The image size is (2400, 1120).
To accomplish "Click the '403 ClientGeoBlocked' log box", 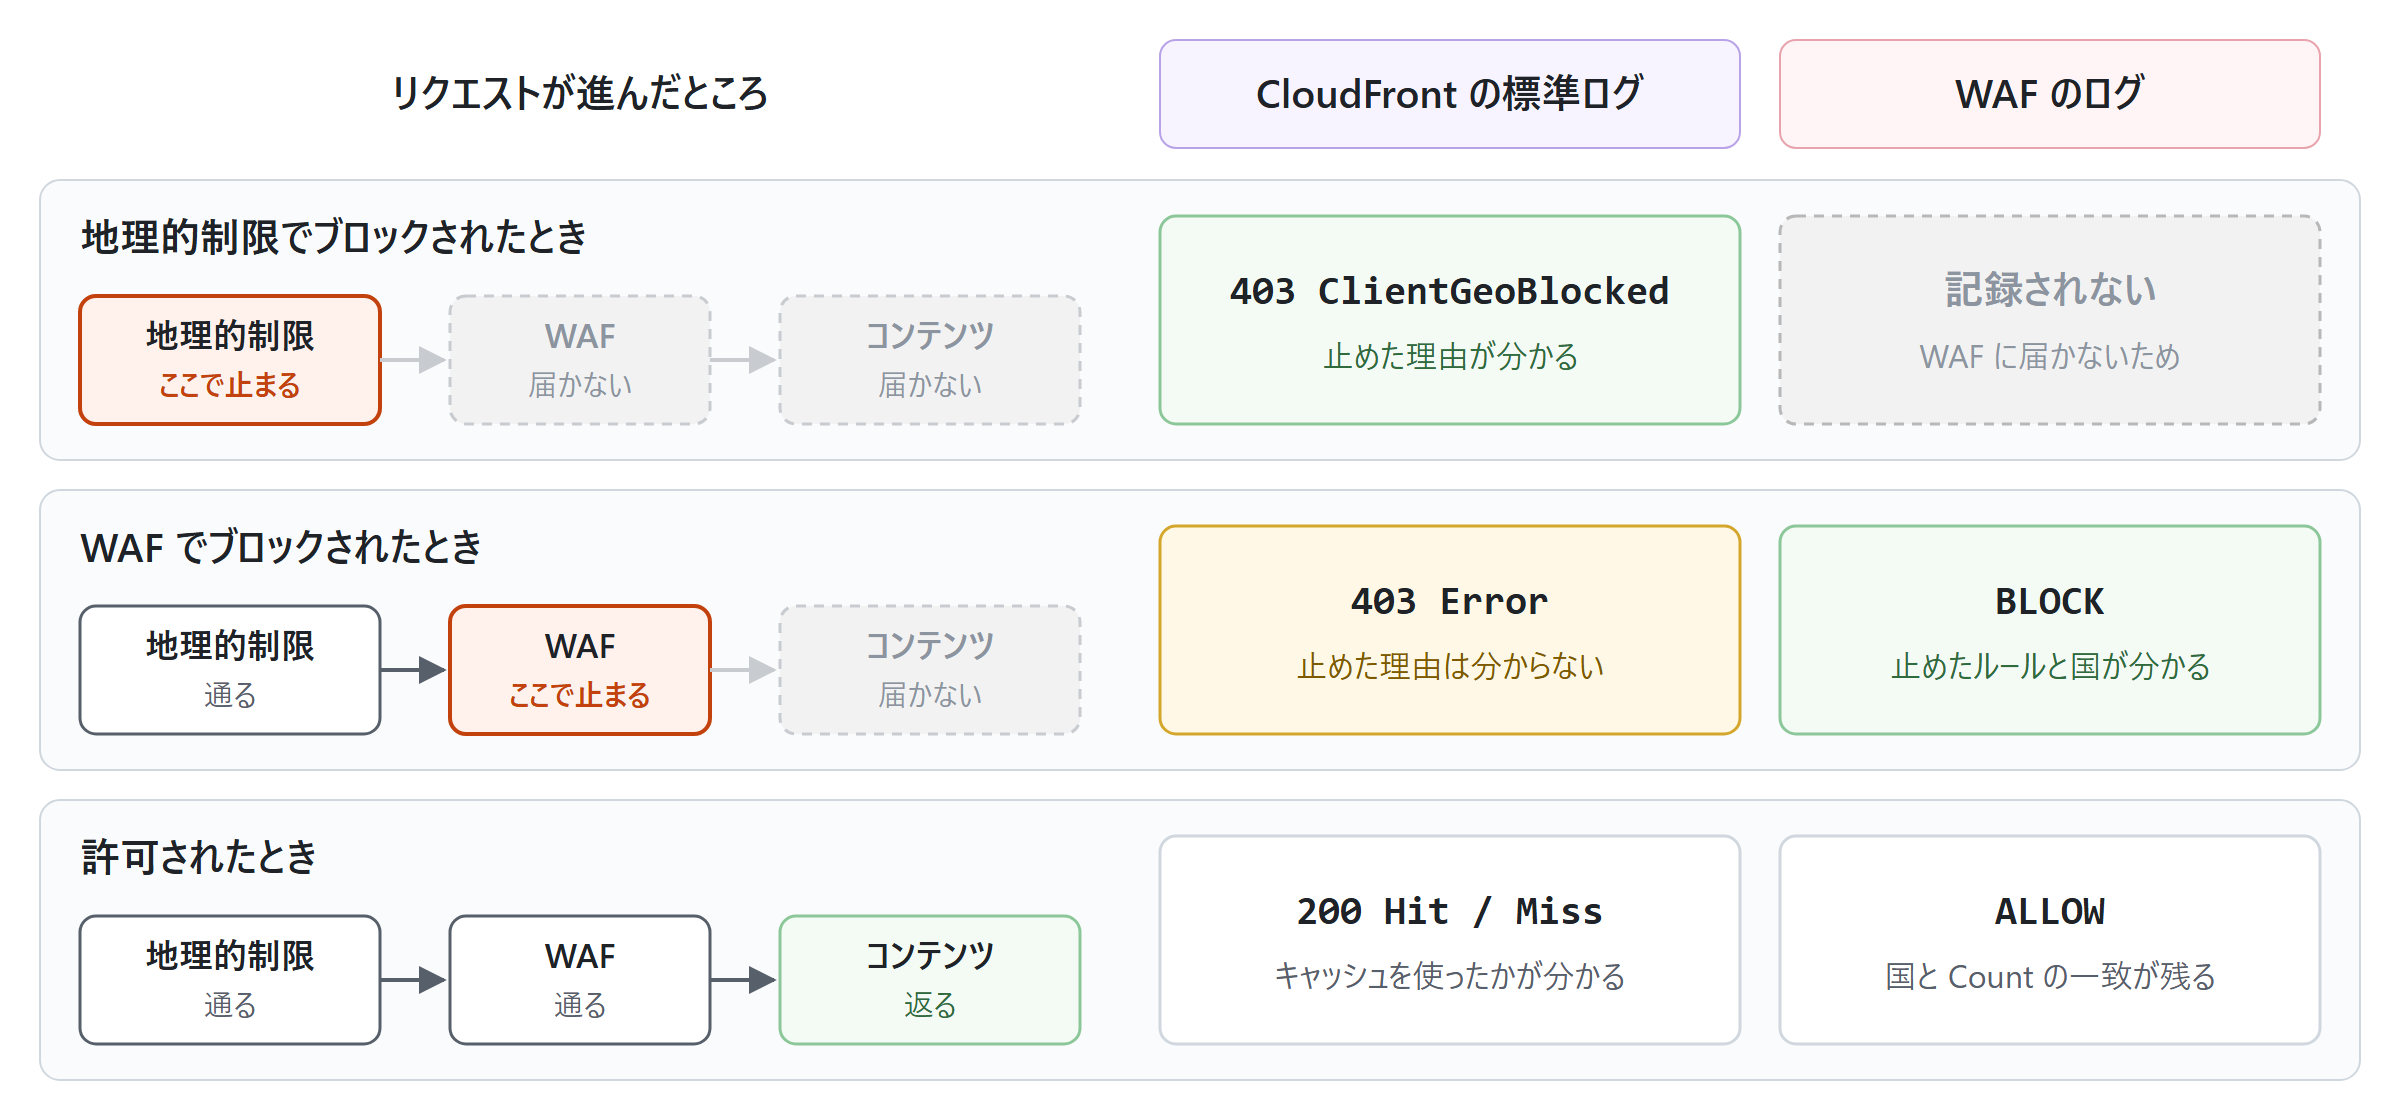I will tap(1449, 320).
